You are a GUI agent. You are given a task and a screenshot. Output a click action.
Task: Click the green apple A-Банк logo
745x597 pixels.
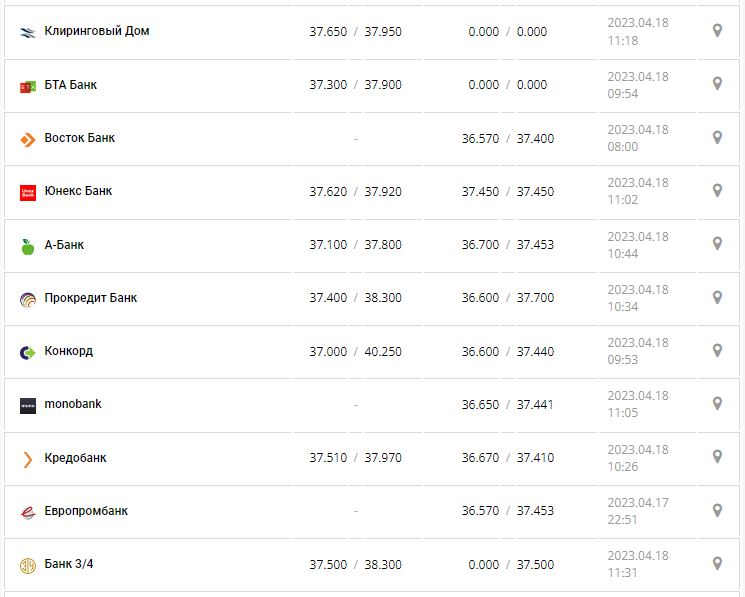click(28, 246)
